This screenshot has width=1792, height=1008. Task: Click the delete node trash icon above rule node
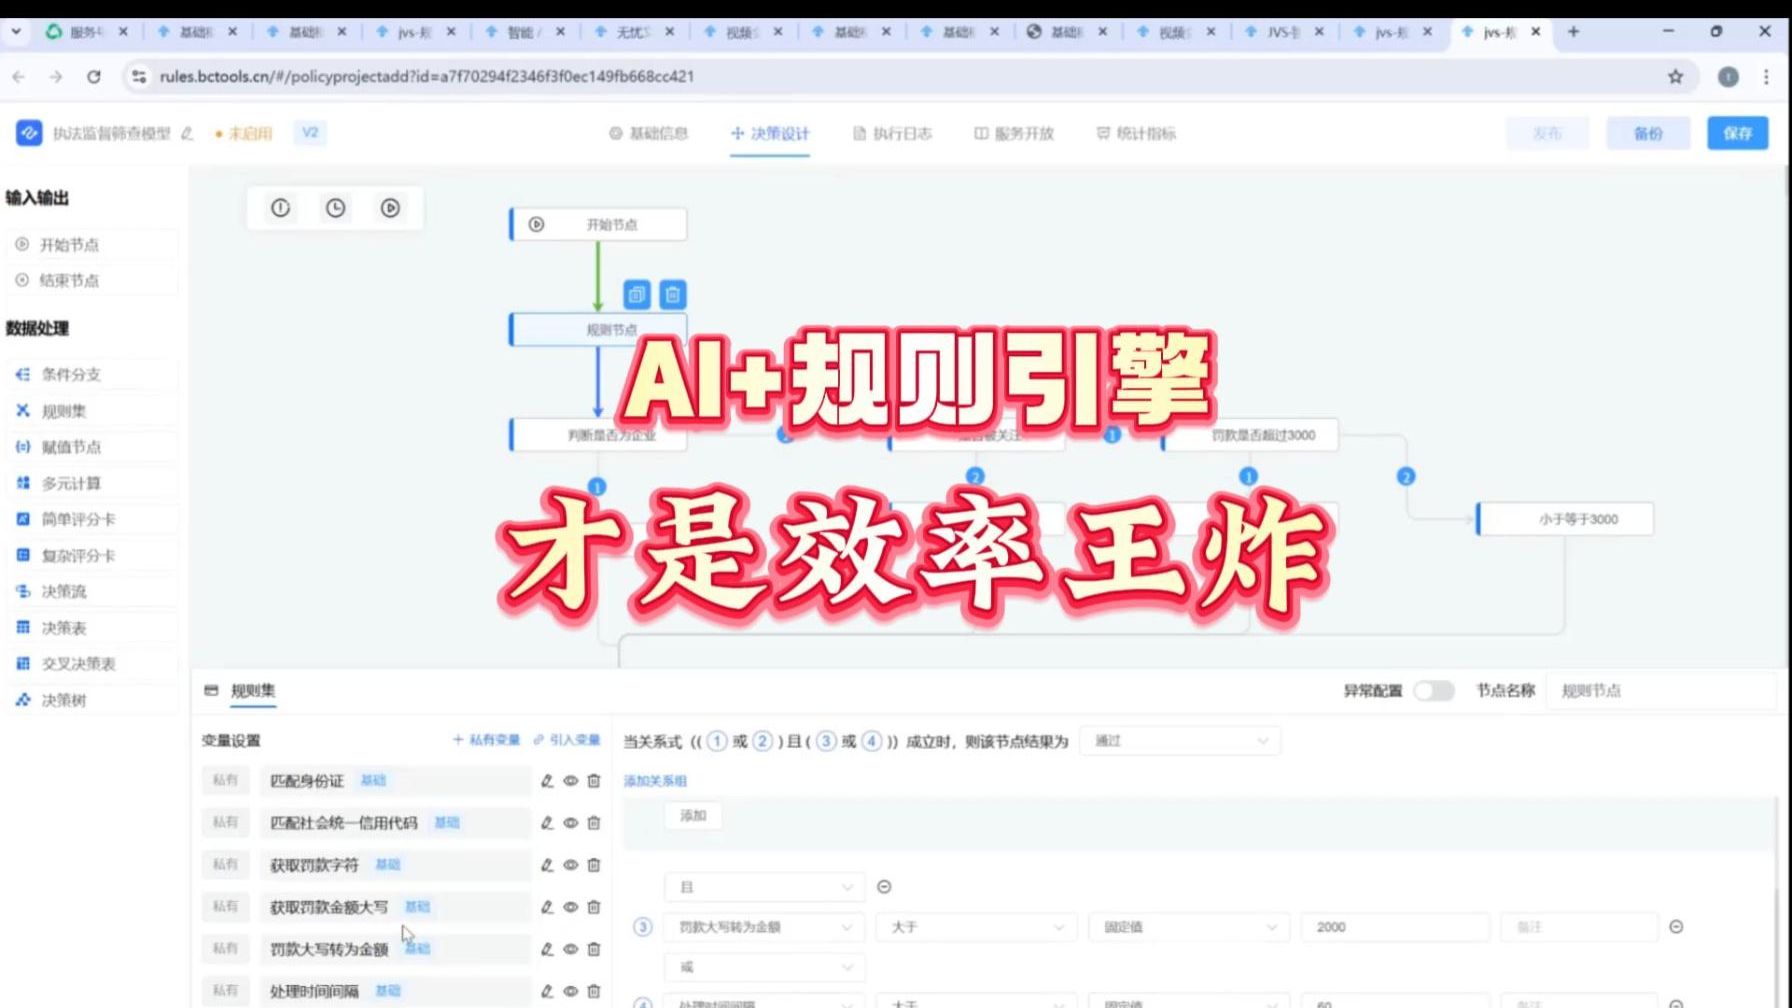pos(673,294)
